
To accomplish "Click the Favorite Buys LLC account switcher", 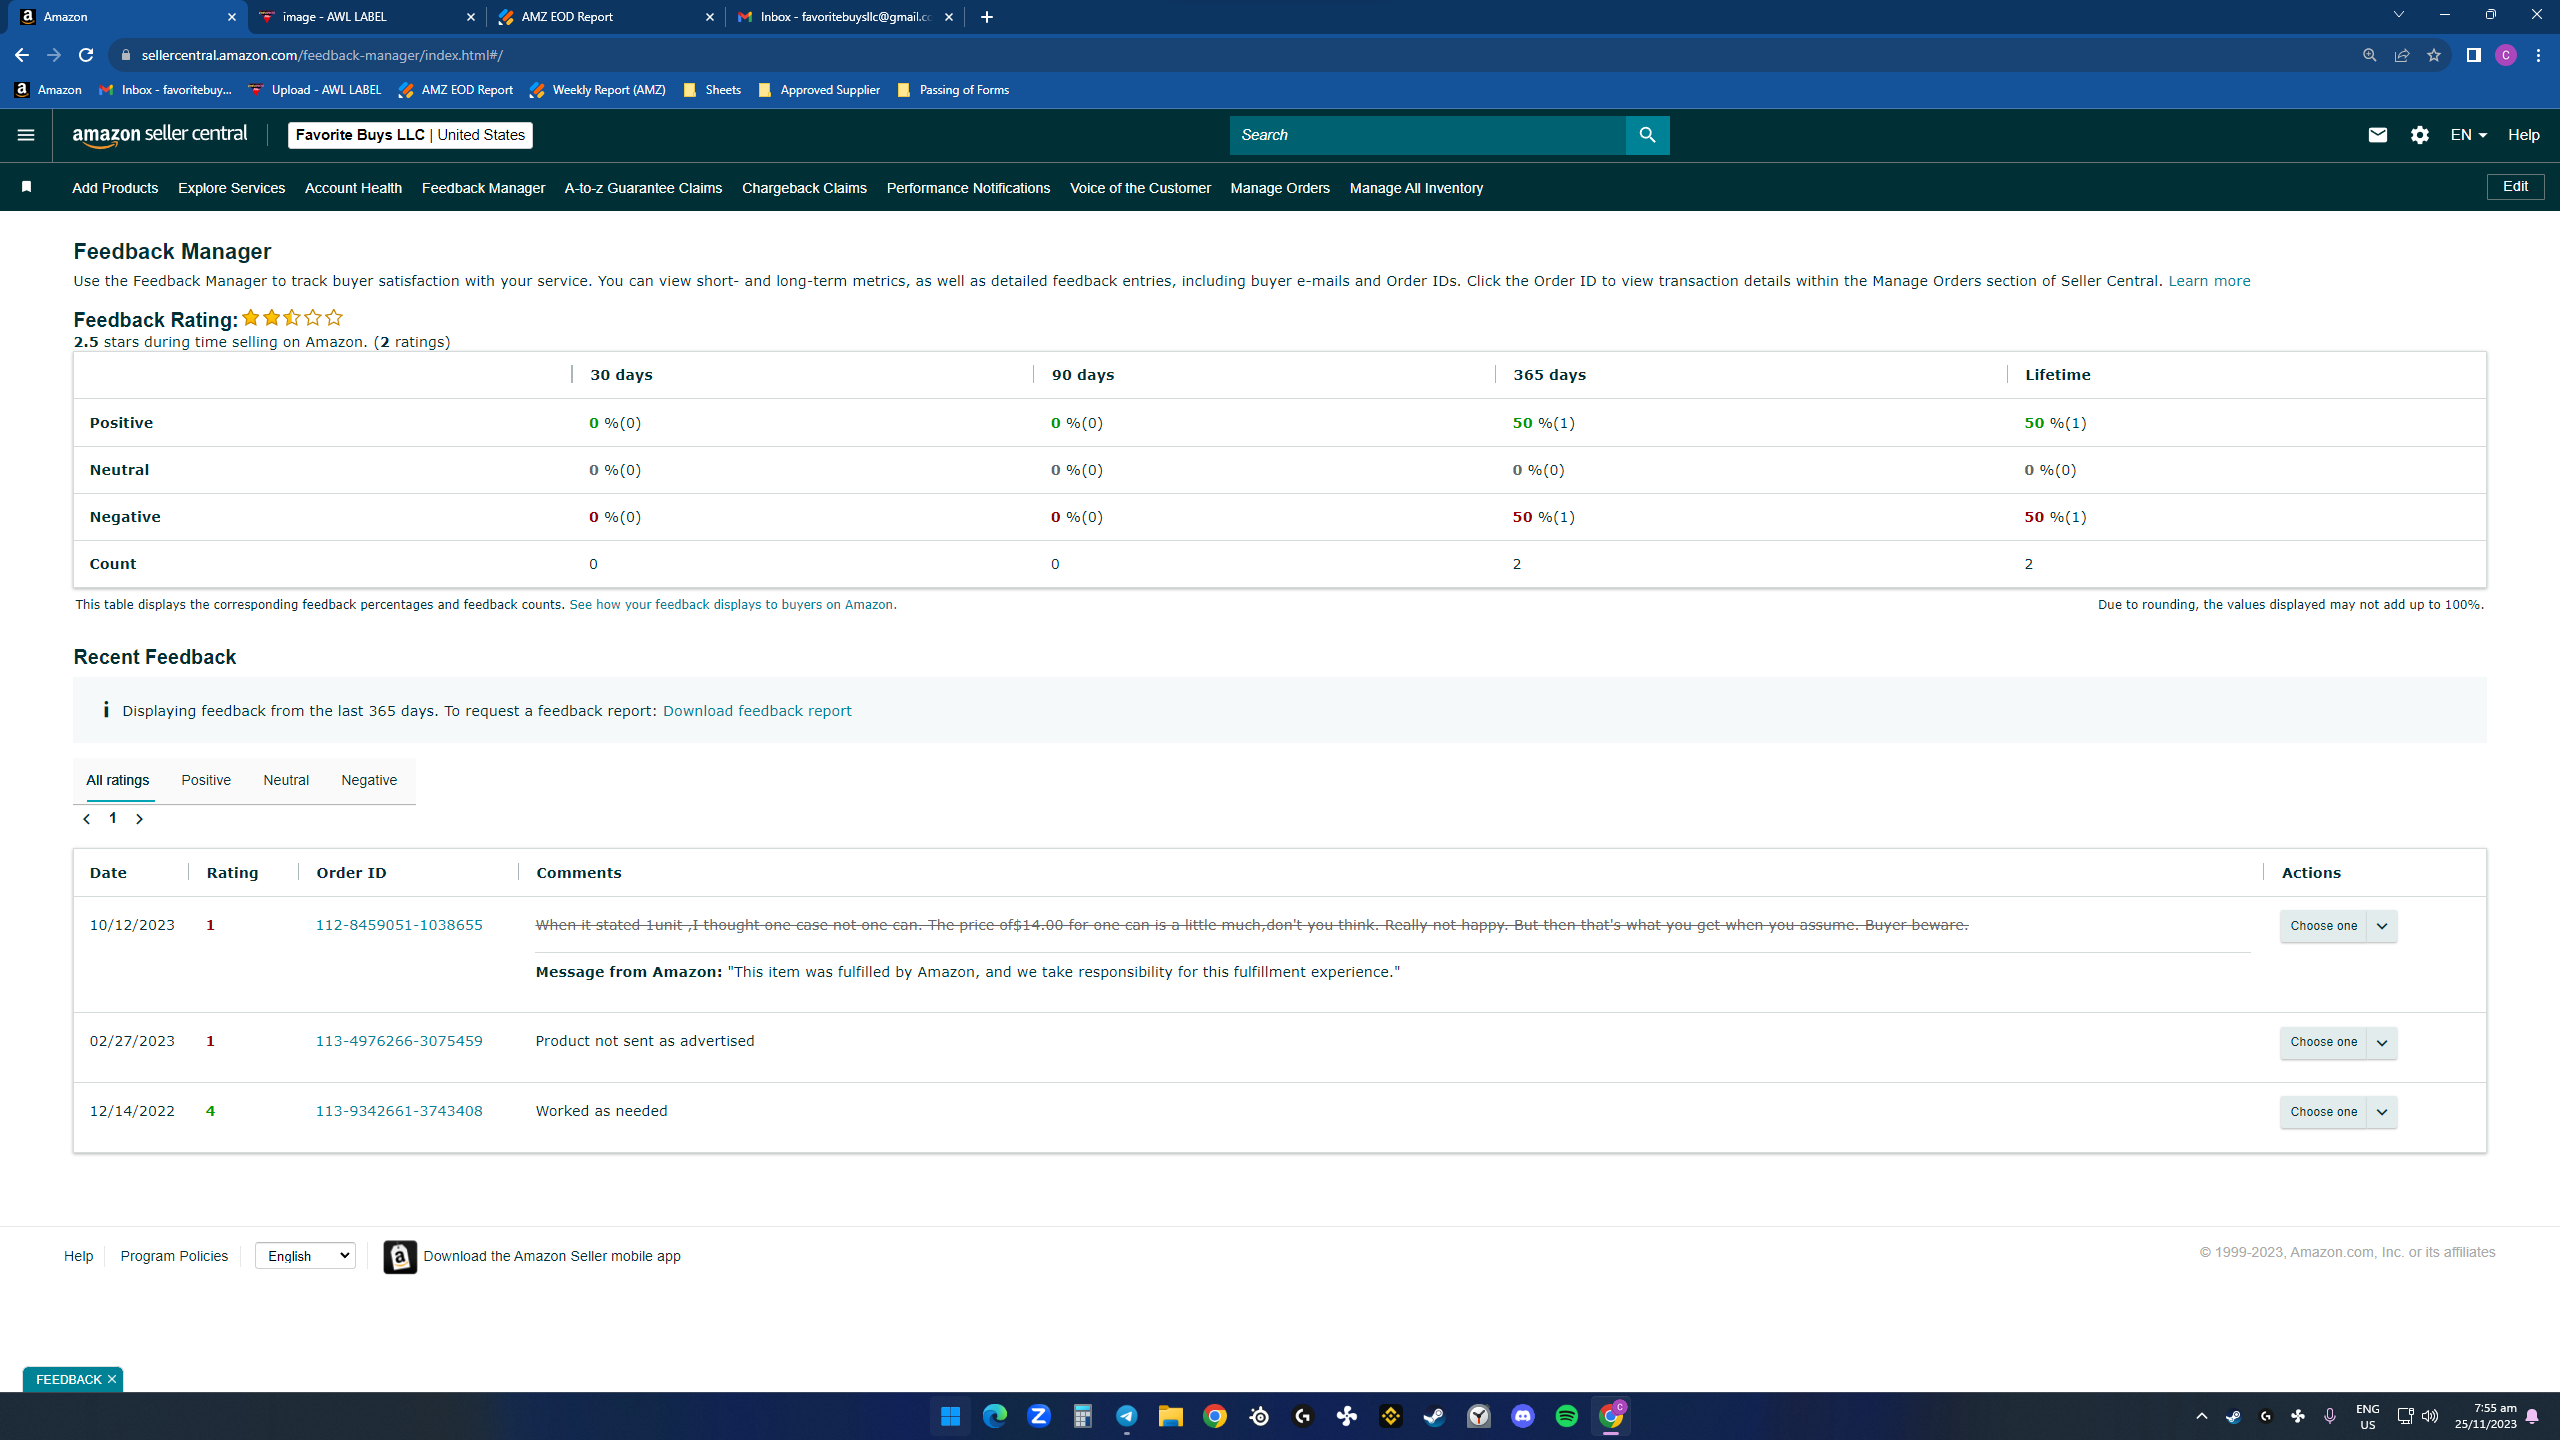I will (x=410, y=135).
